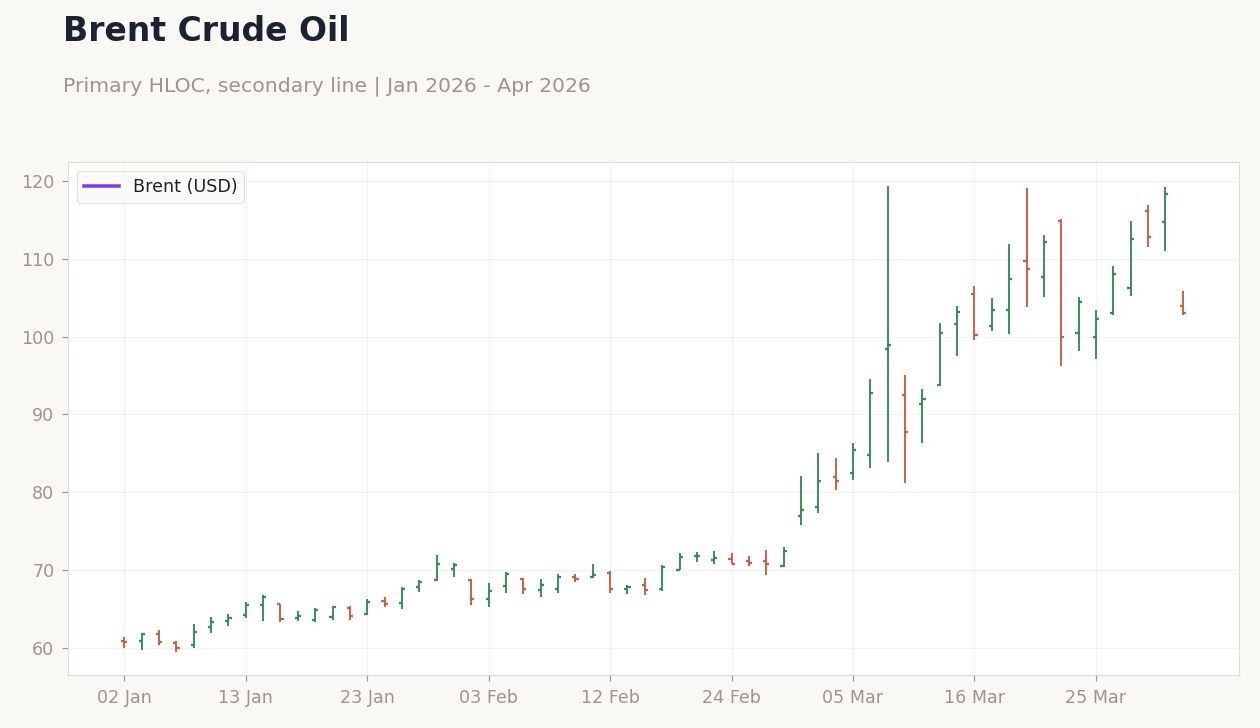This screenshot has height=728, width=1260.
Task: Toggle the Brent (USD) legend entry
Action: click(184, 186)
